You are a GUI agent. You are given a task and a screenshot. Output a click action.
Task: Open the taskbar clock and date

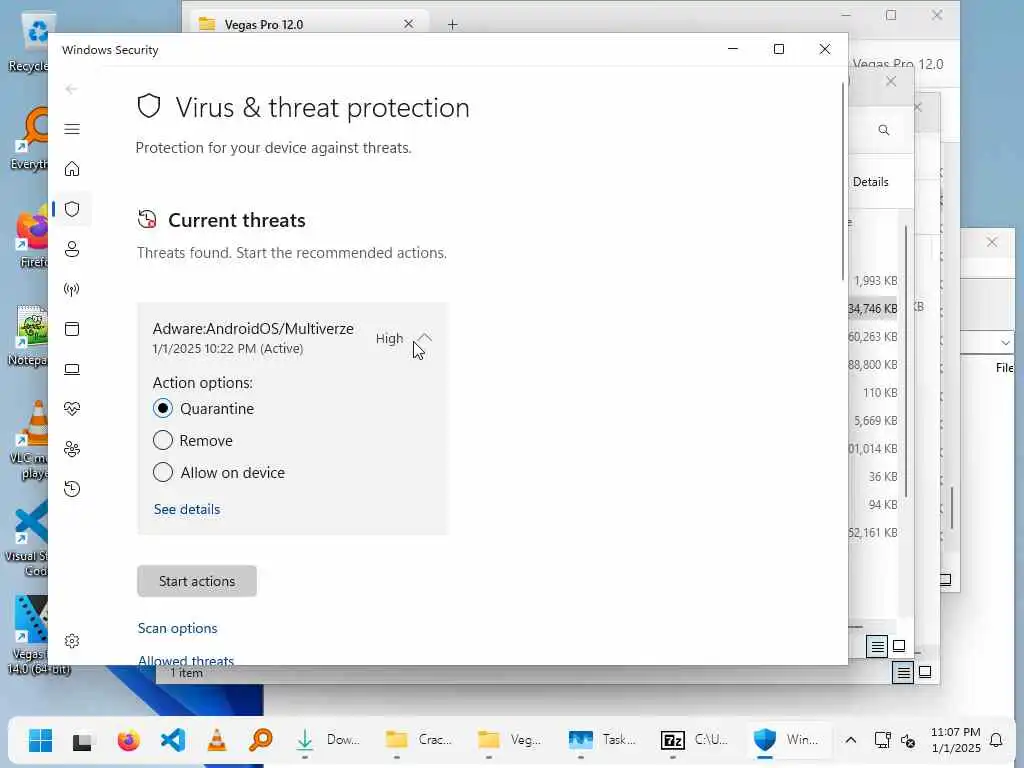tap(955, 741)
